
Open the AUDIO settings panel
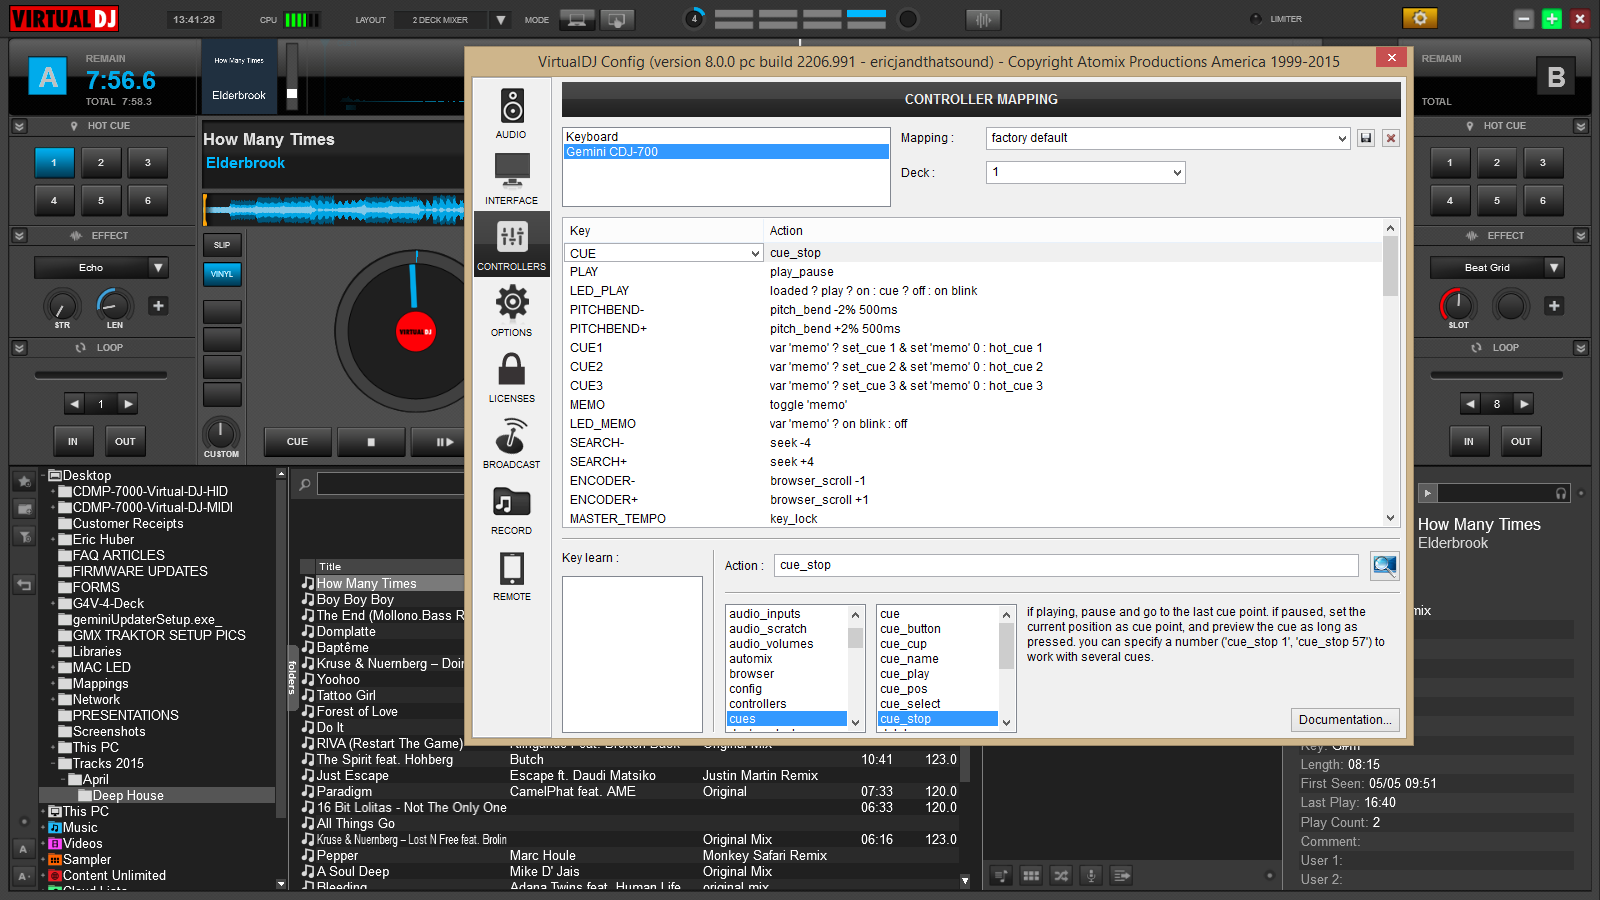click(x=511, y=110)
